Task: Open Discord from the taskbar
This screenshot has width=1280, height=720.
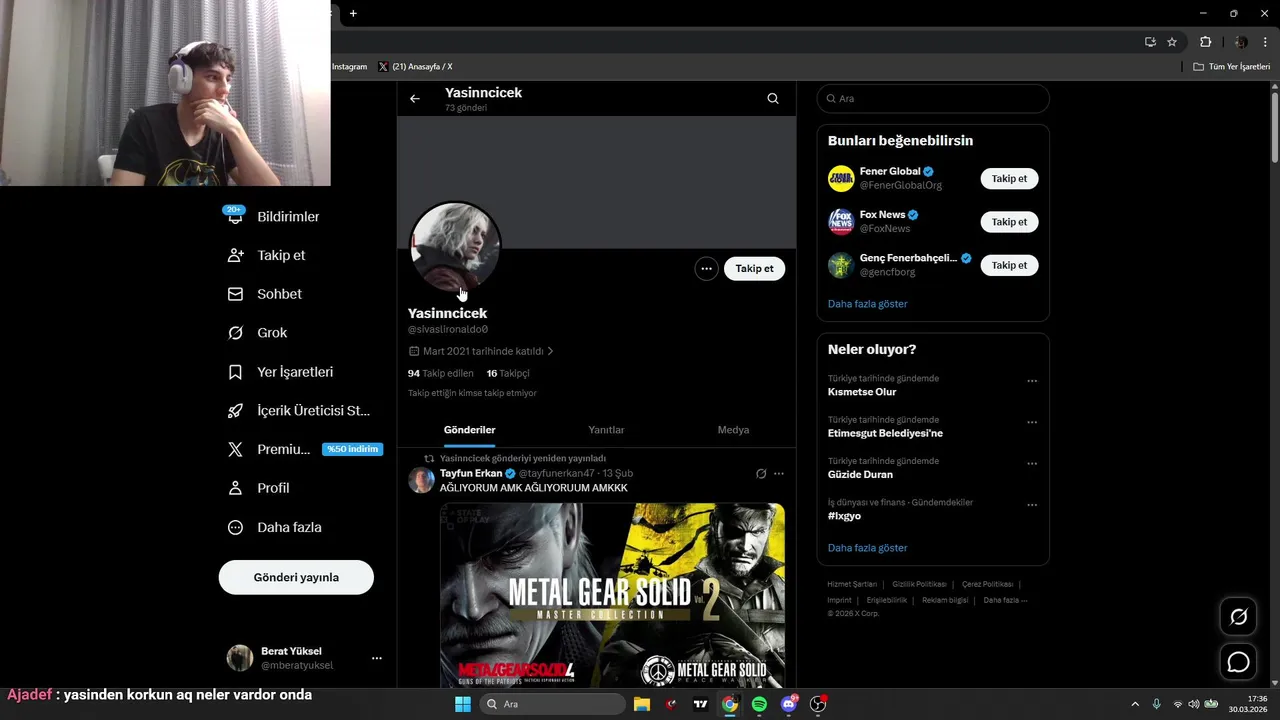Action: (x=789, y=704)
